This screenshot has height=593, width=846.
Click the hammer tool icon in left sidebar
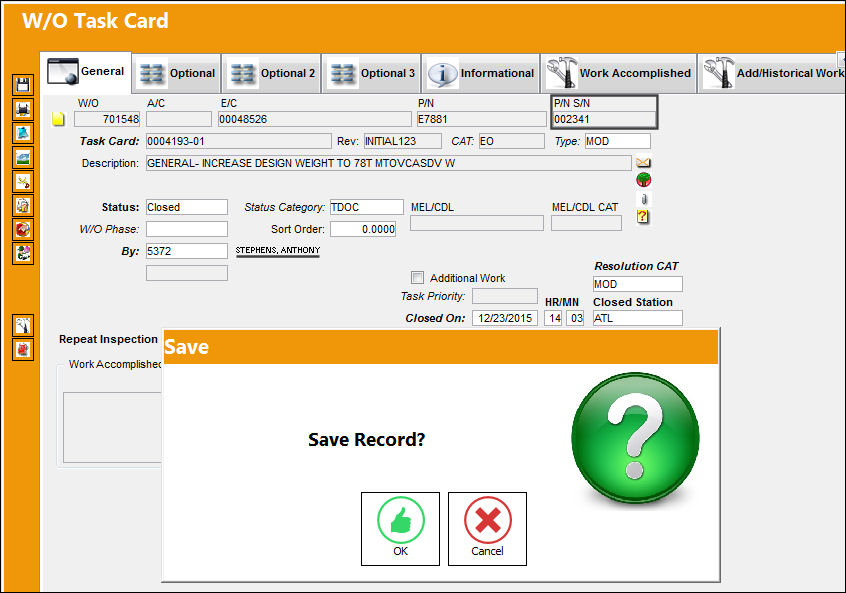tap(23, 325)
